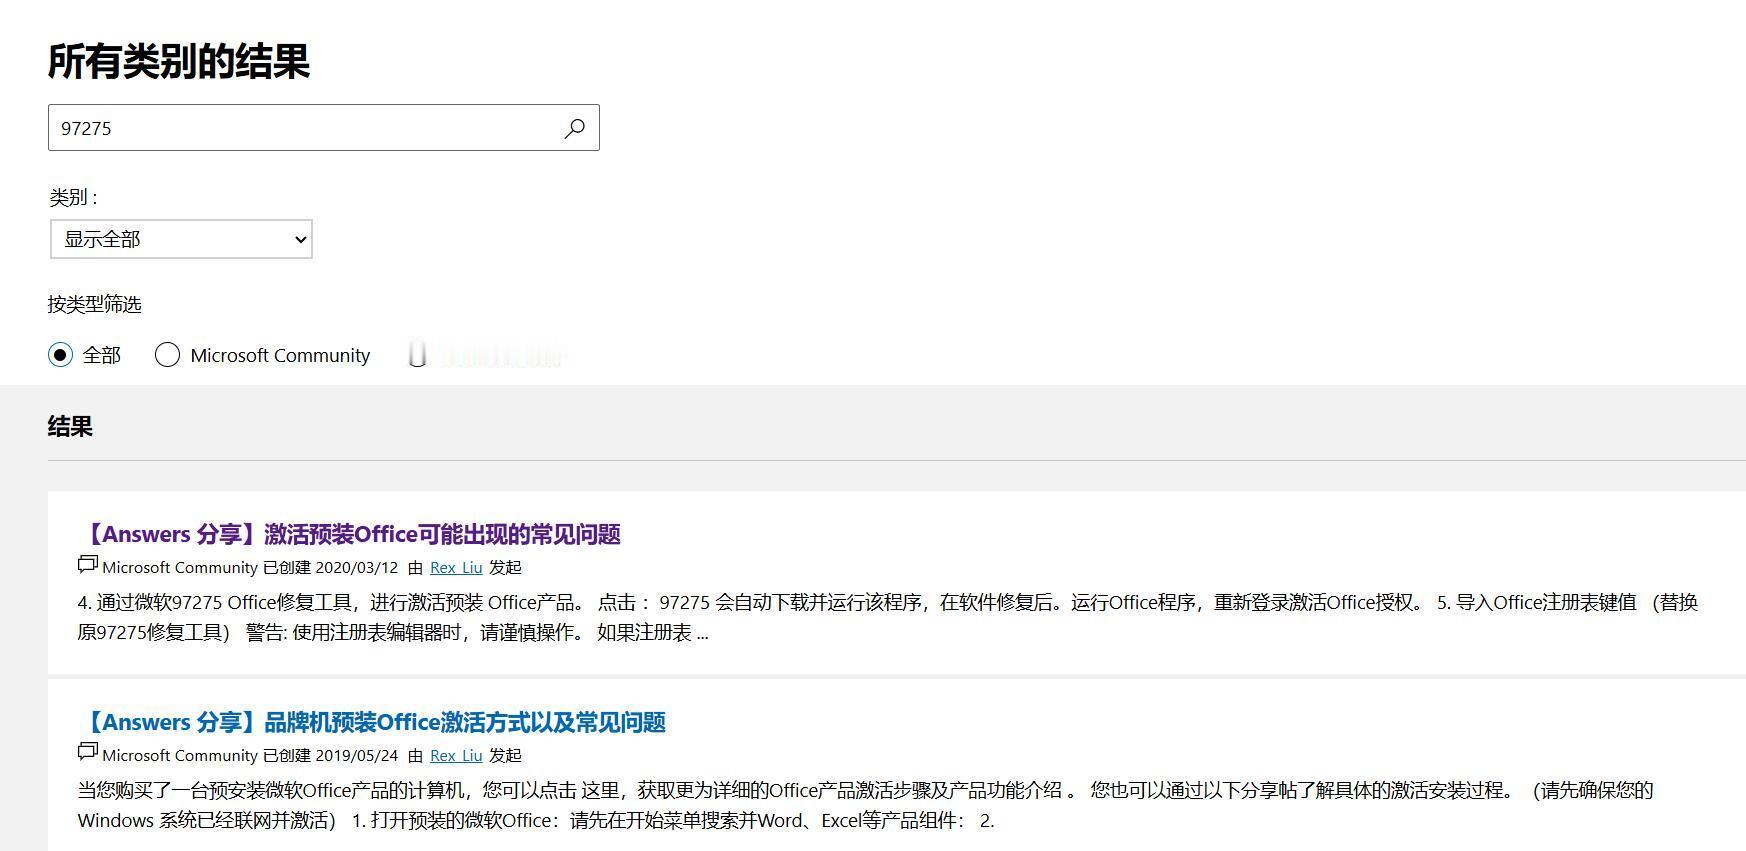Click the 所有类别的结果 page heading
The height and width of the screenshot is (851, 1746).
tap(179, 61)
